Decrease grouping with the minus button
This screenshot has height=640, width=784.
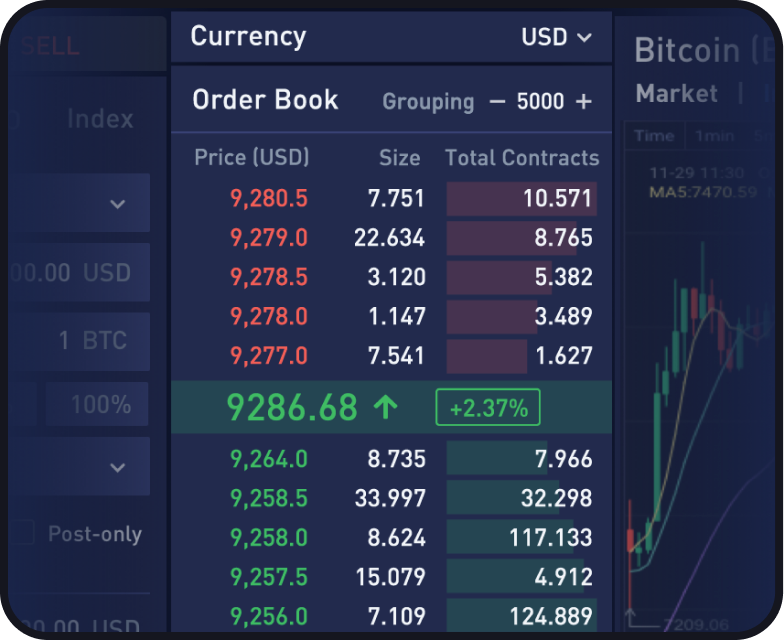coord(497,102)
